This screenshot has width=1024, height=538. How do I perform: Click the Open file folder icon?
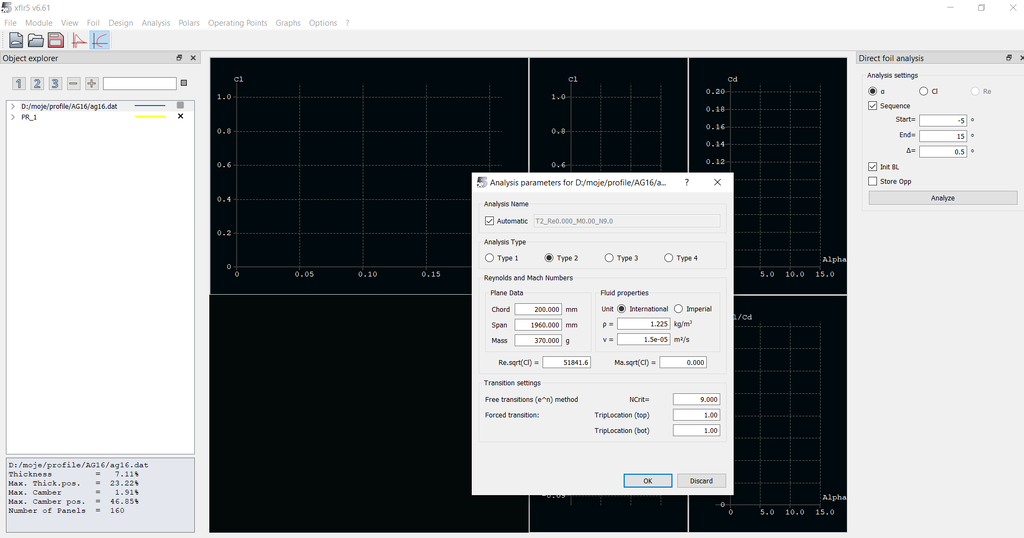(x=35, y=40)
